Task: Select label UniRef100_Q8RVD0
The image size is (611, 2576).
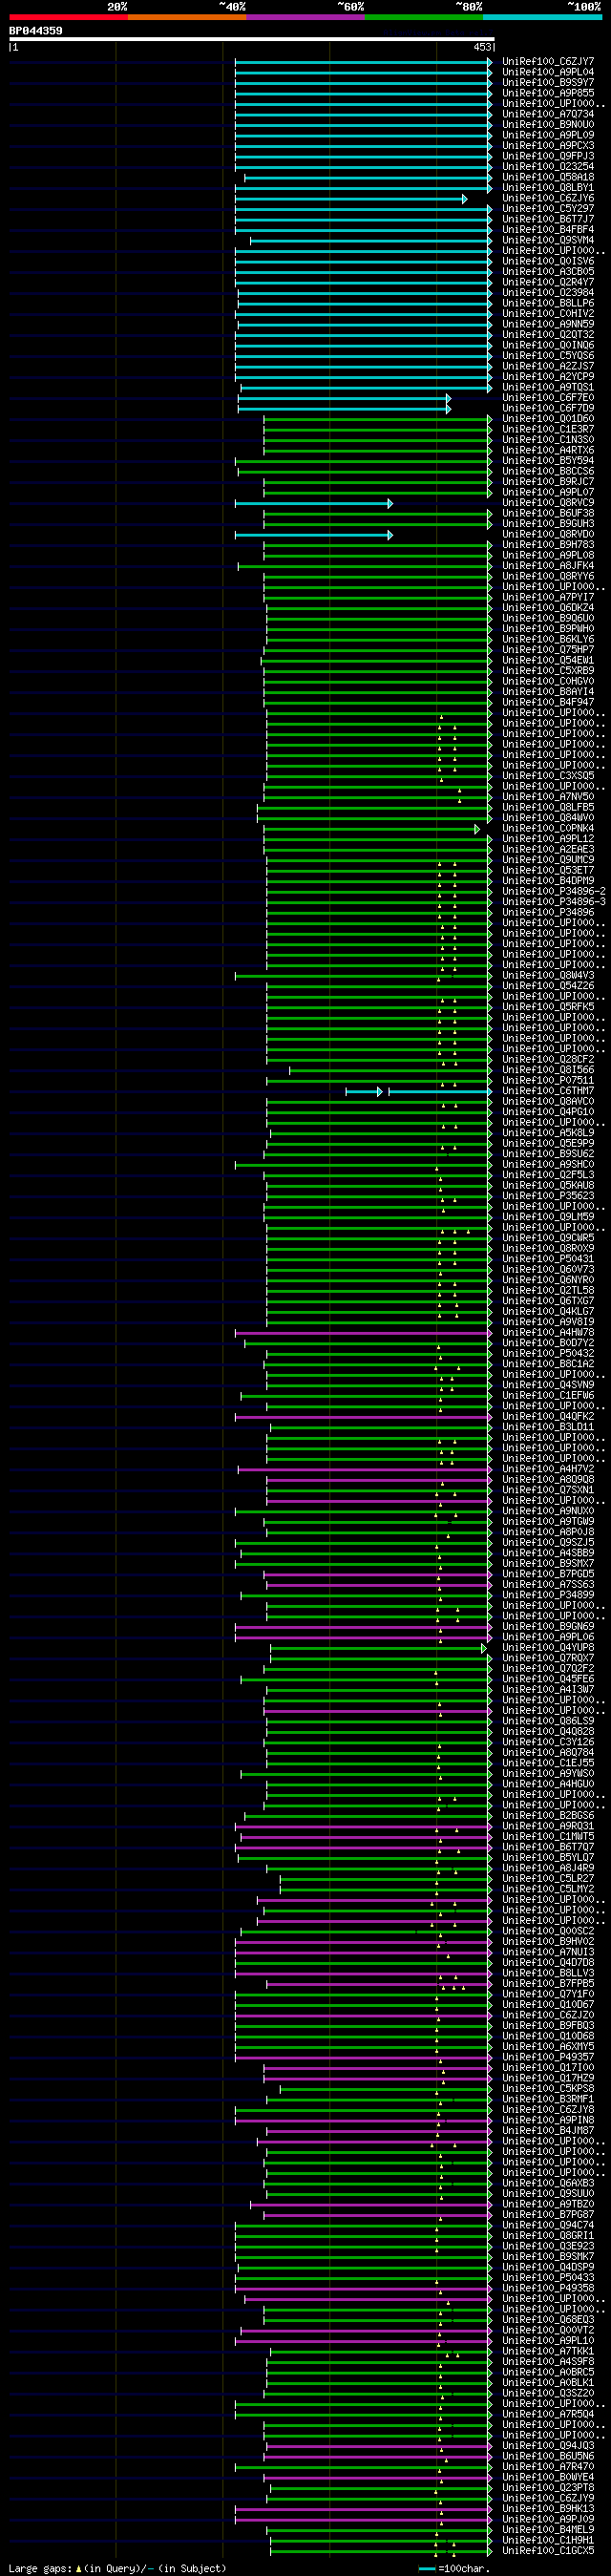Action: pos(548,534)
